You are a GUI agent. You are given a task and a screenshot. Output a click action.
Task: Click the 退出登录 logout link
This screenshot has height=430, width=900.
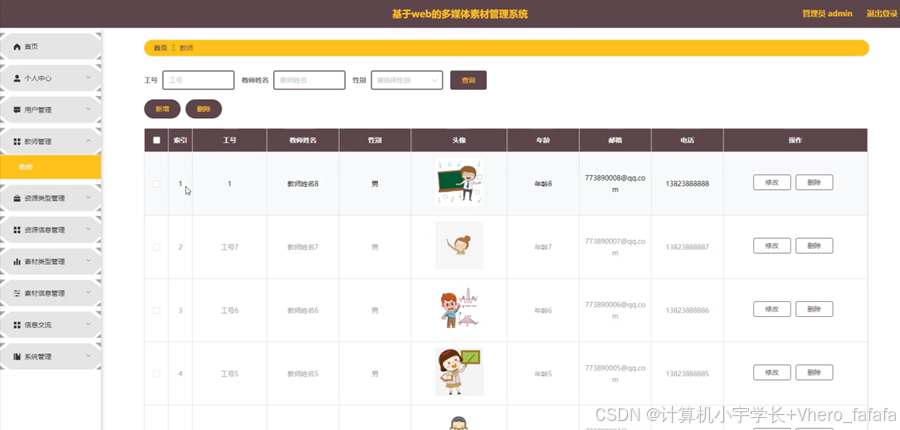(882, 14)
